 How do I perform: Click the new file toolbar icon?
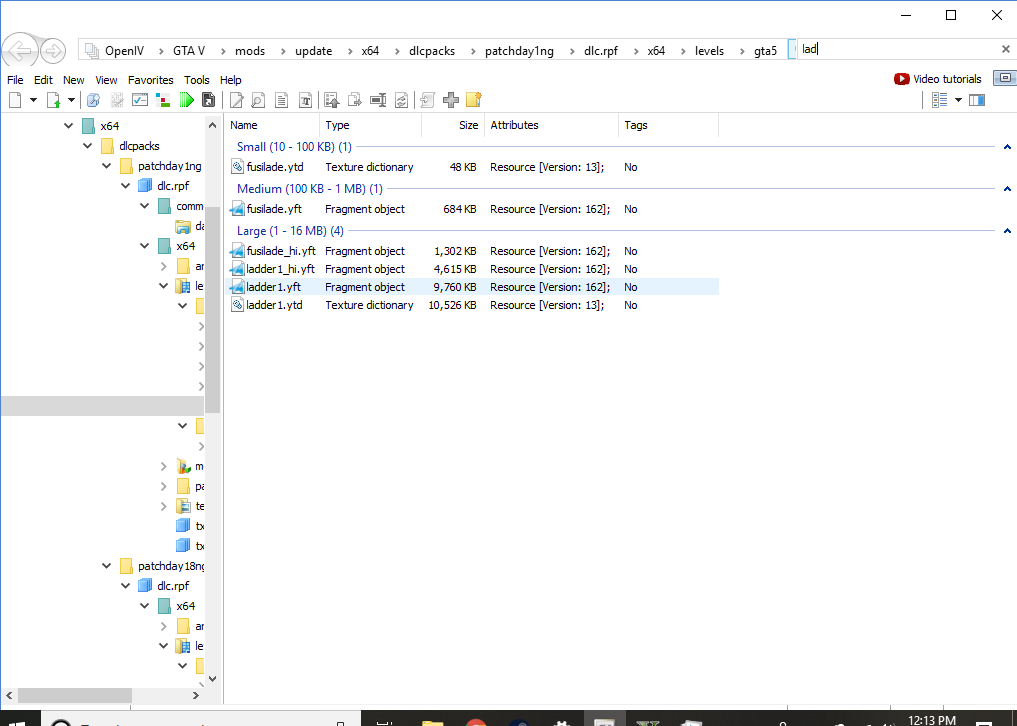click(x=15, y=99)
